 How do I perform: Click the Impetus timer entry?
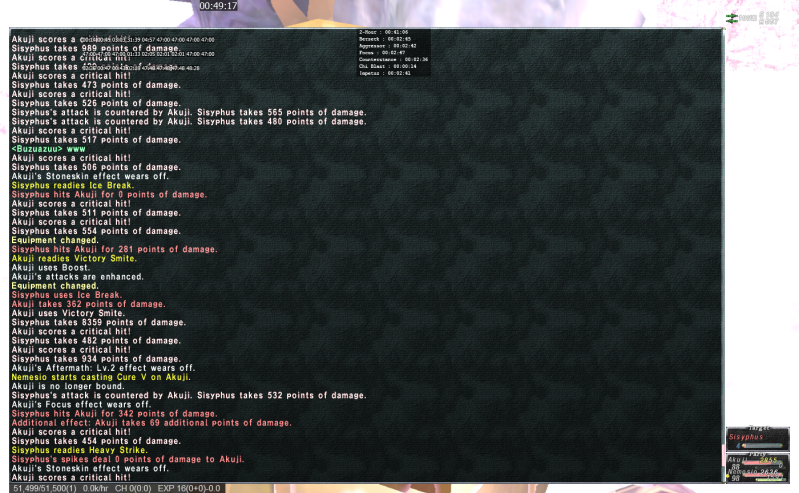[385, 73]
